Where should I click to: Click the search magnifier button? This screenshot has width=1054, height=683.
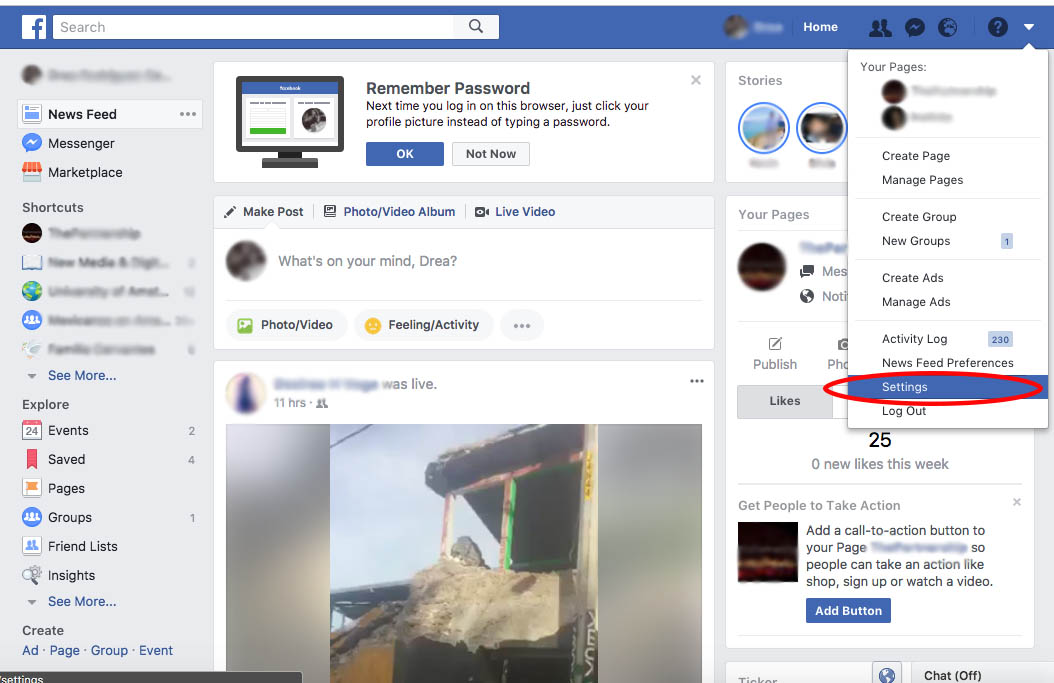point(476,27)
